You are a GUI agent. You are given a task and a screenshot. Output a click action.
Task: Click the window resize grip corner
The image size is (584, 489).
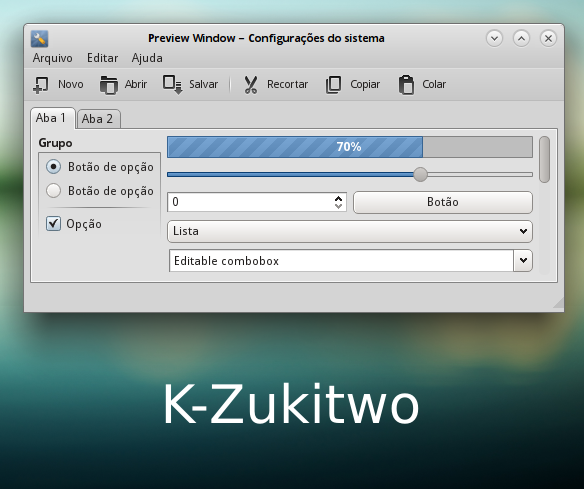(559, 304)
